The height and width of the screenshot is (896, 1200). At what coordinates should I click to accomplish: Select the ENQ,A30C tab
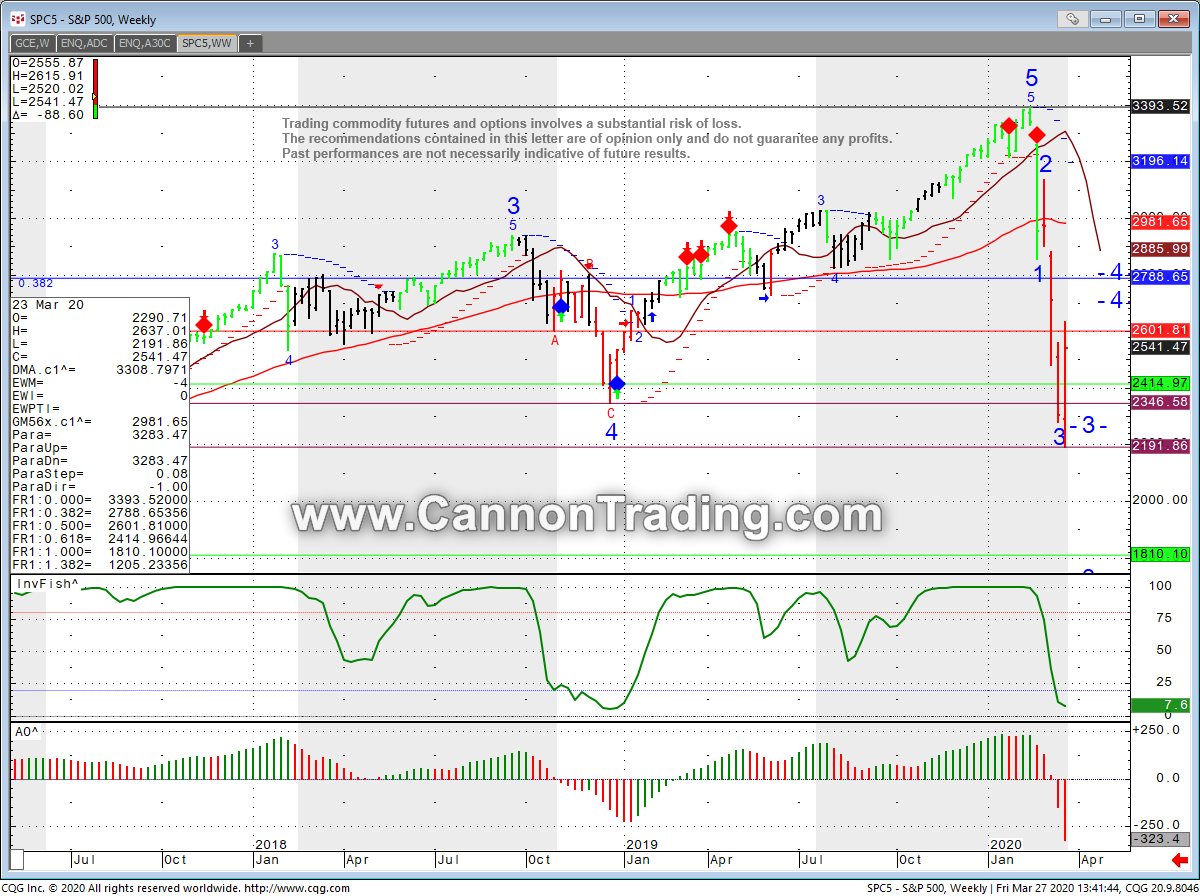pyautogui.click(x=145, y=43)
